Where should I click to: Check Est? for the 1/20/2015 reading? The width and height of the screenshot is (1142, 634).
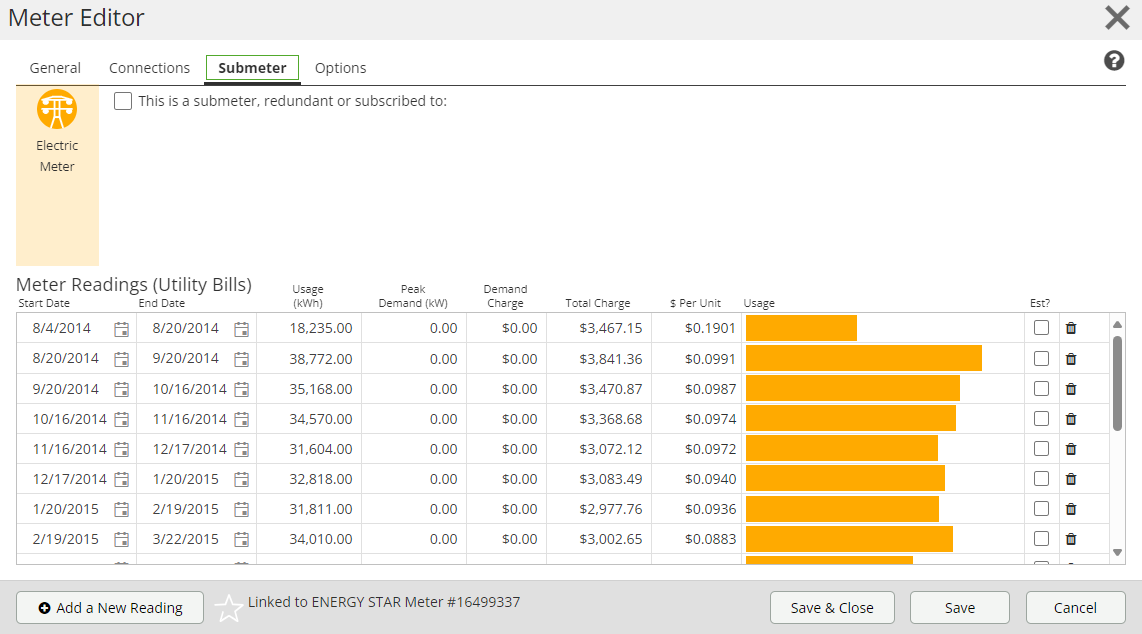tap(1042, 508)
